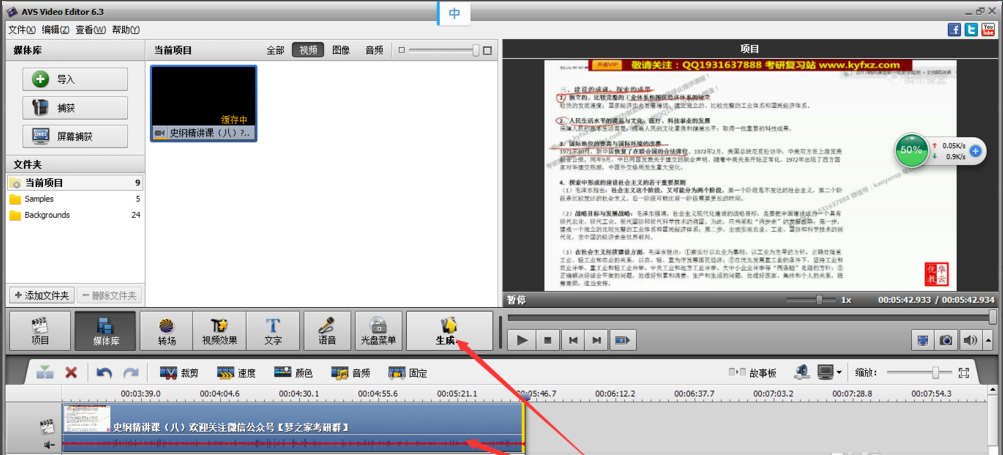Click the video track clapperboard icon

(45, 426)
